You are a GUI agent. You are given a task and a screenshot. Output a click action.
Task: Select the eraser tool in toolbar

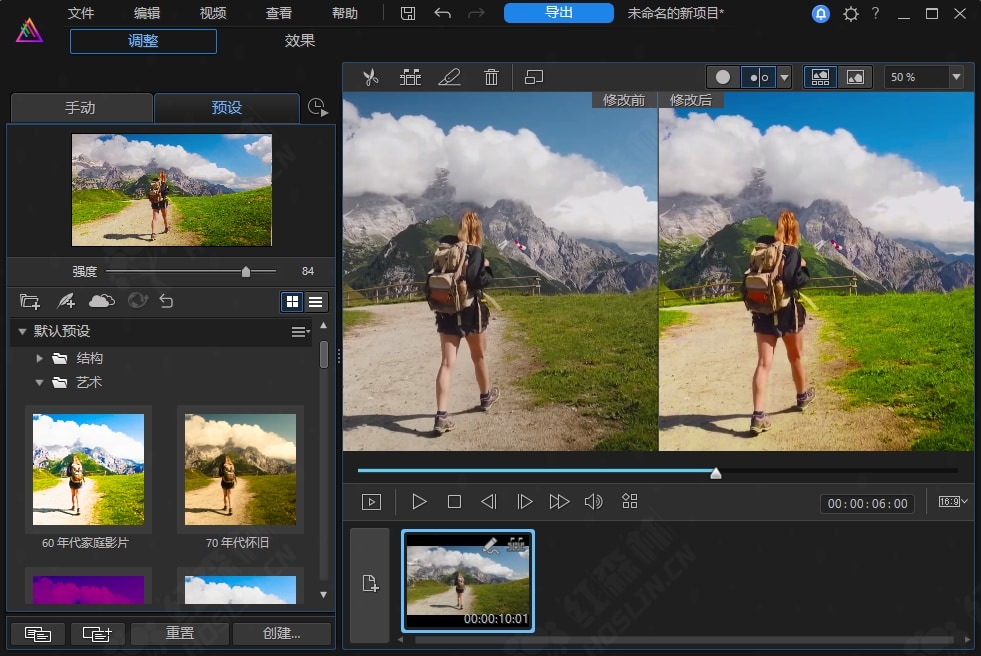[x=450, y=77]
